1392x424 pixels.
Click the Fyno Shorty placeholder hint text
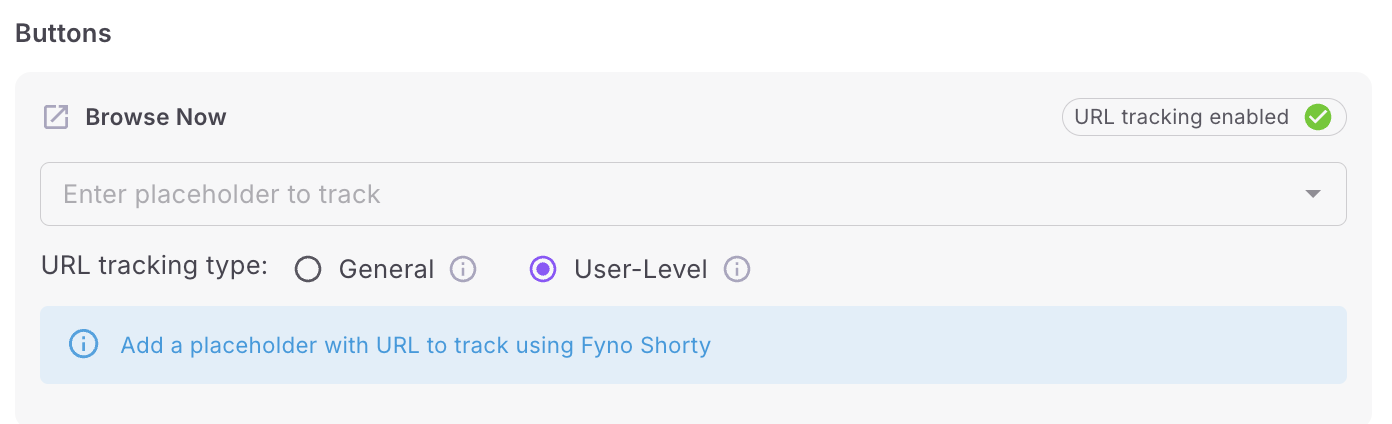(x=415, y=346)
